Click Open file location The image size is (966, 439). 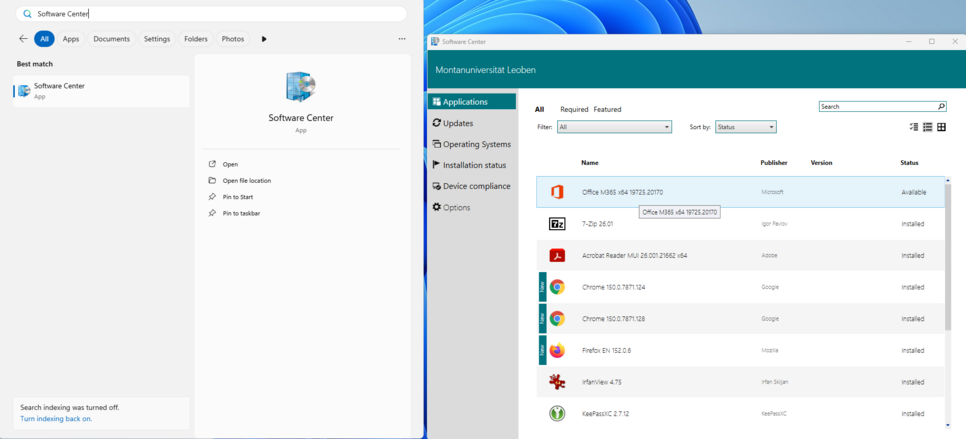(x=246, y=180)
